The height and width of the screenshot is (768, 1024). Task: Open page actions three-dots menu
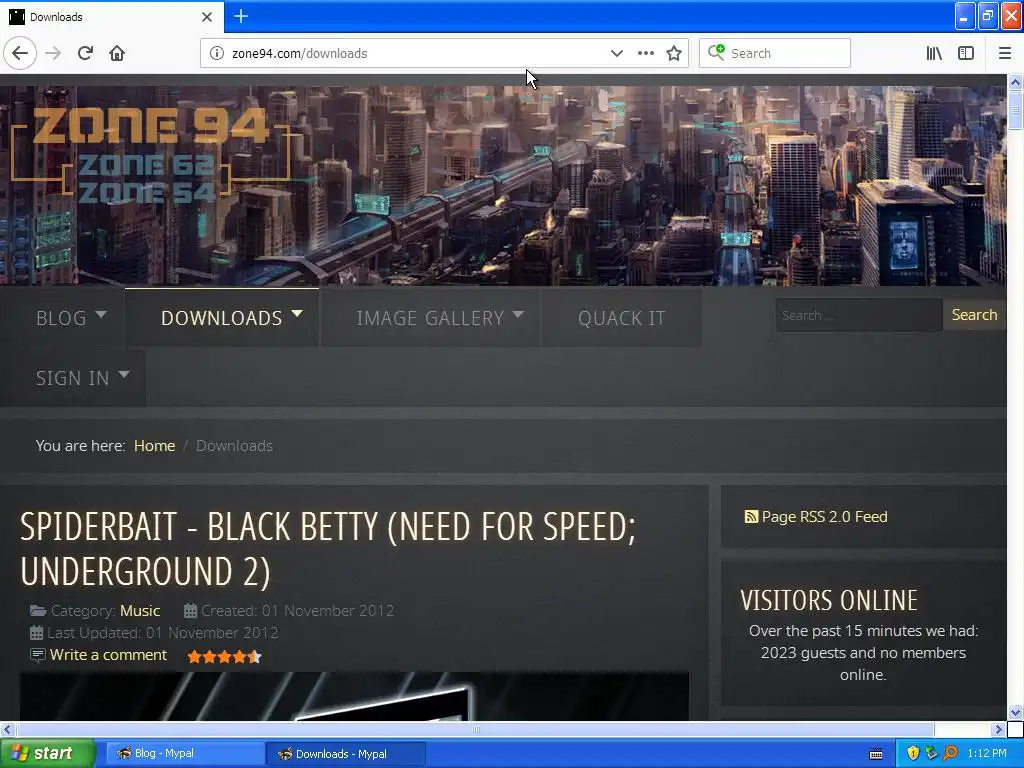pos(646,54)
